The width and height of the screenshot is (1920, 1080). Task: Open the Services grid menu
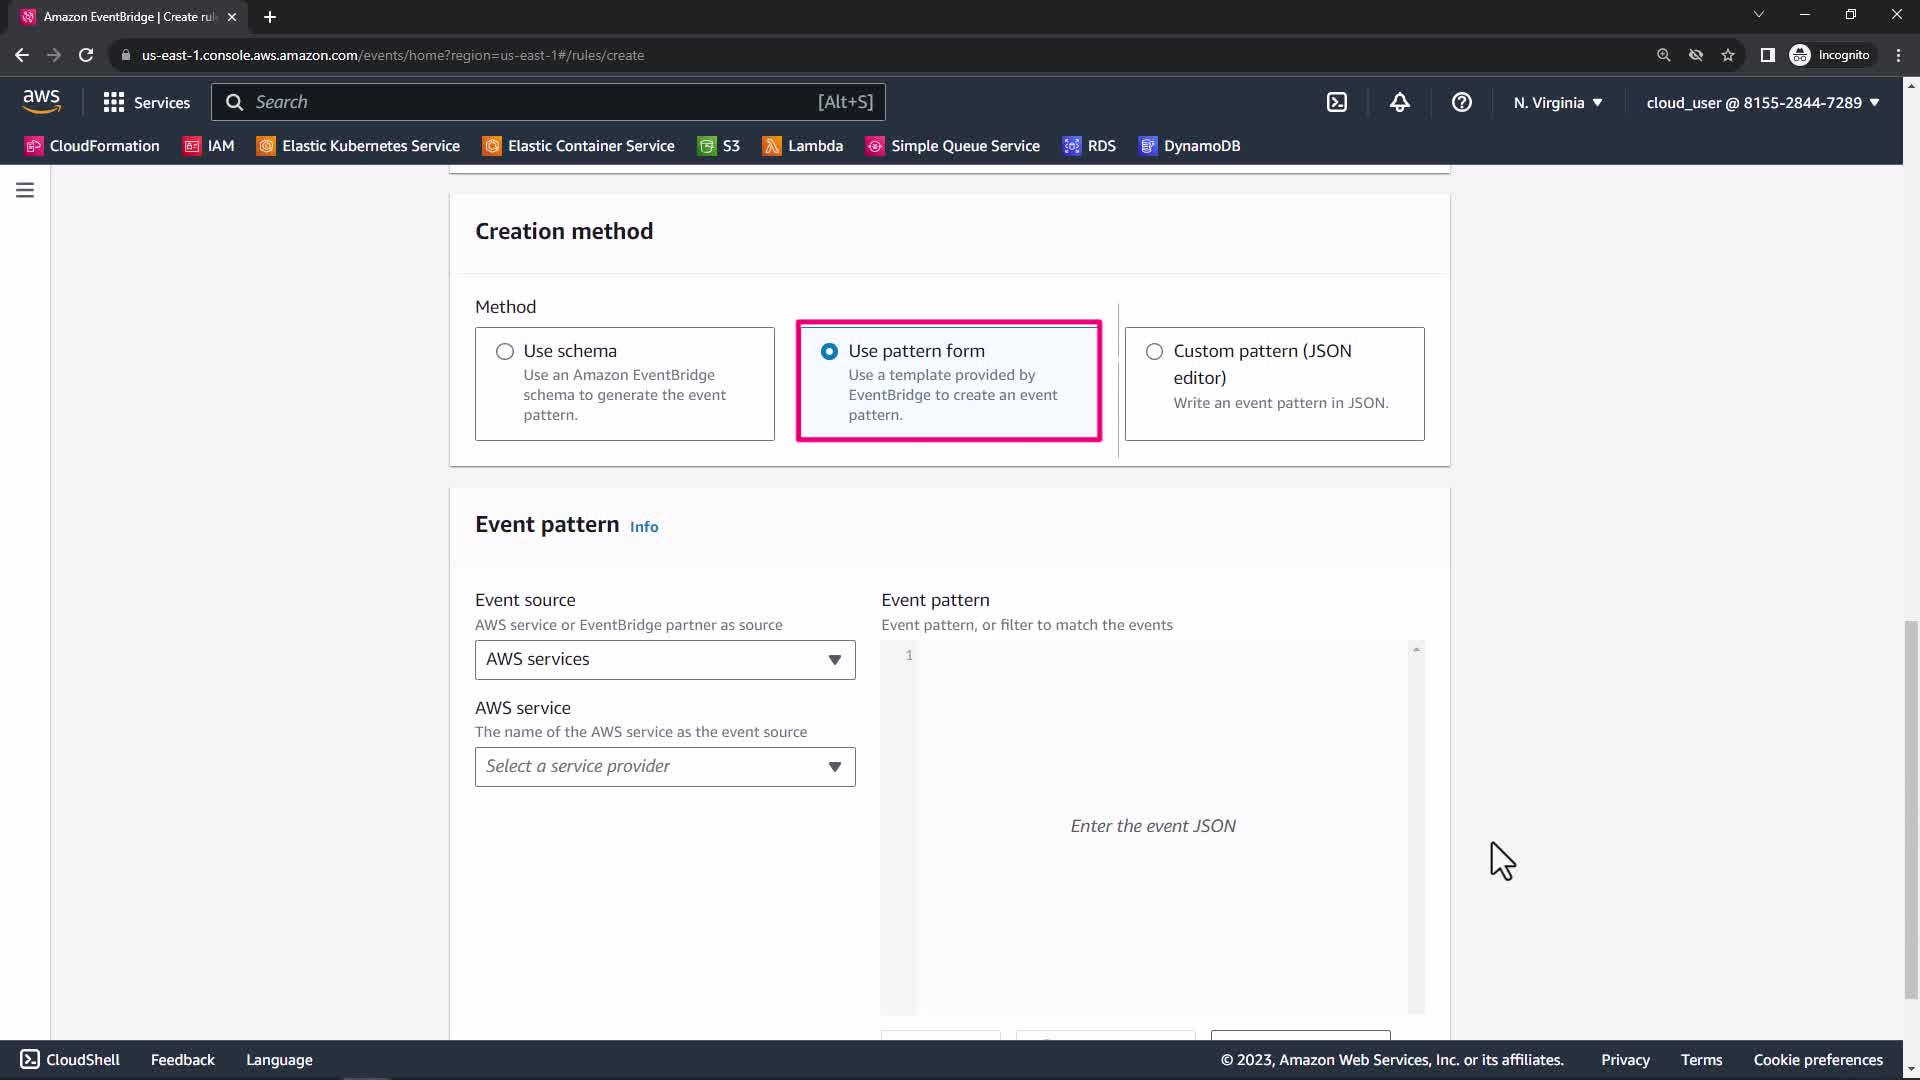[x=146, y=102]
